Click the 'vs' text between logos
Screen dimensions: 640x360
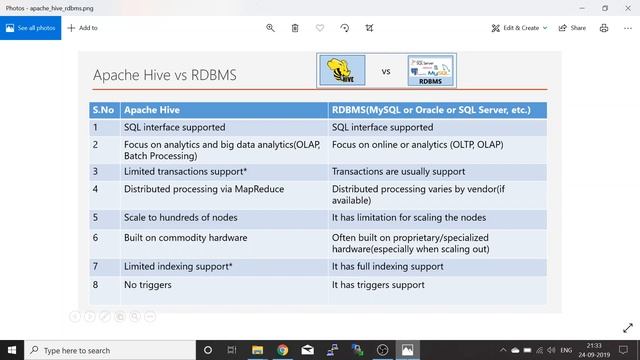click(x=386, y=71)
